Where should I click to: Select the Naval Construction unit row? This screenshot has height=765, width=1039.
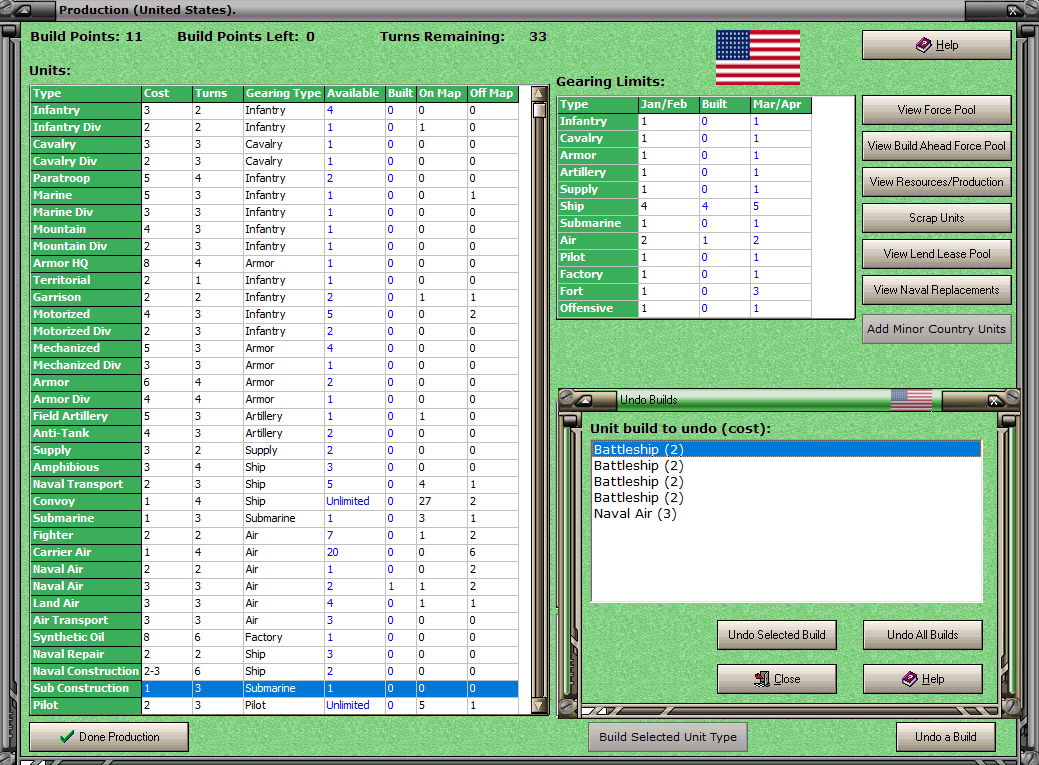click(x=274, y=672)
